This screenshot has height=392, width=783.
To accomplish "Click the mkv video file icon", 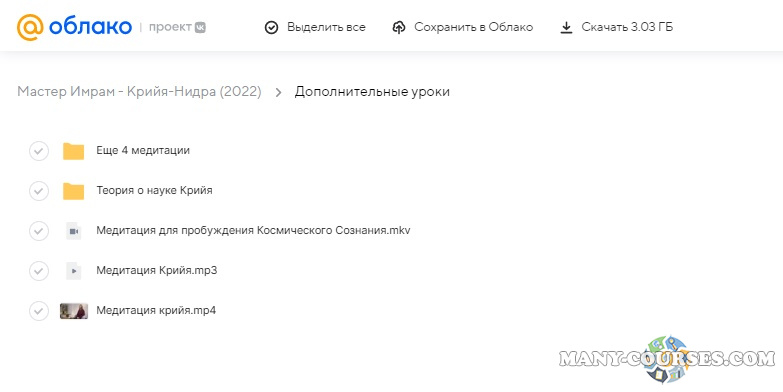I will 73,231.
